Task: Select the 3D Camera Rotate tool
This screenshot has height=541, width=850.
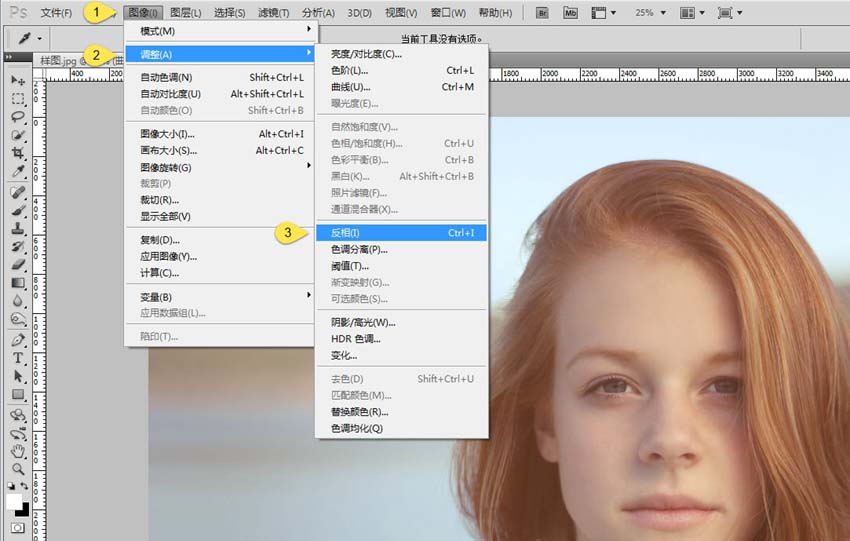Action: 18,434
